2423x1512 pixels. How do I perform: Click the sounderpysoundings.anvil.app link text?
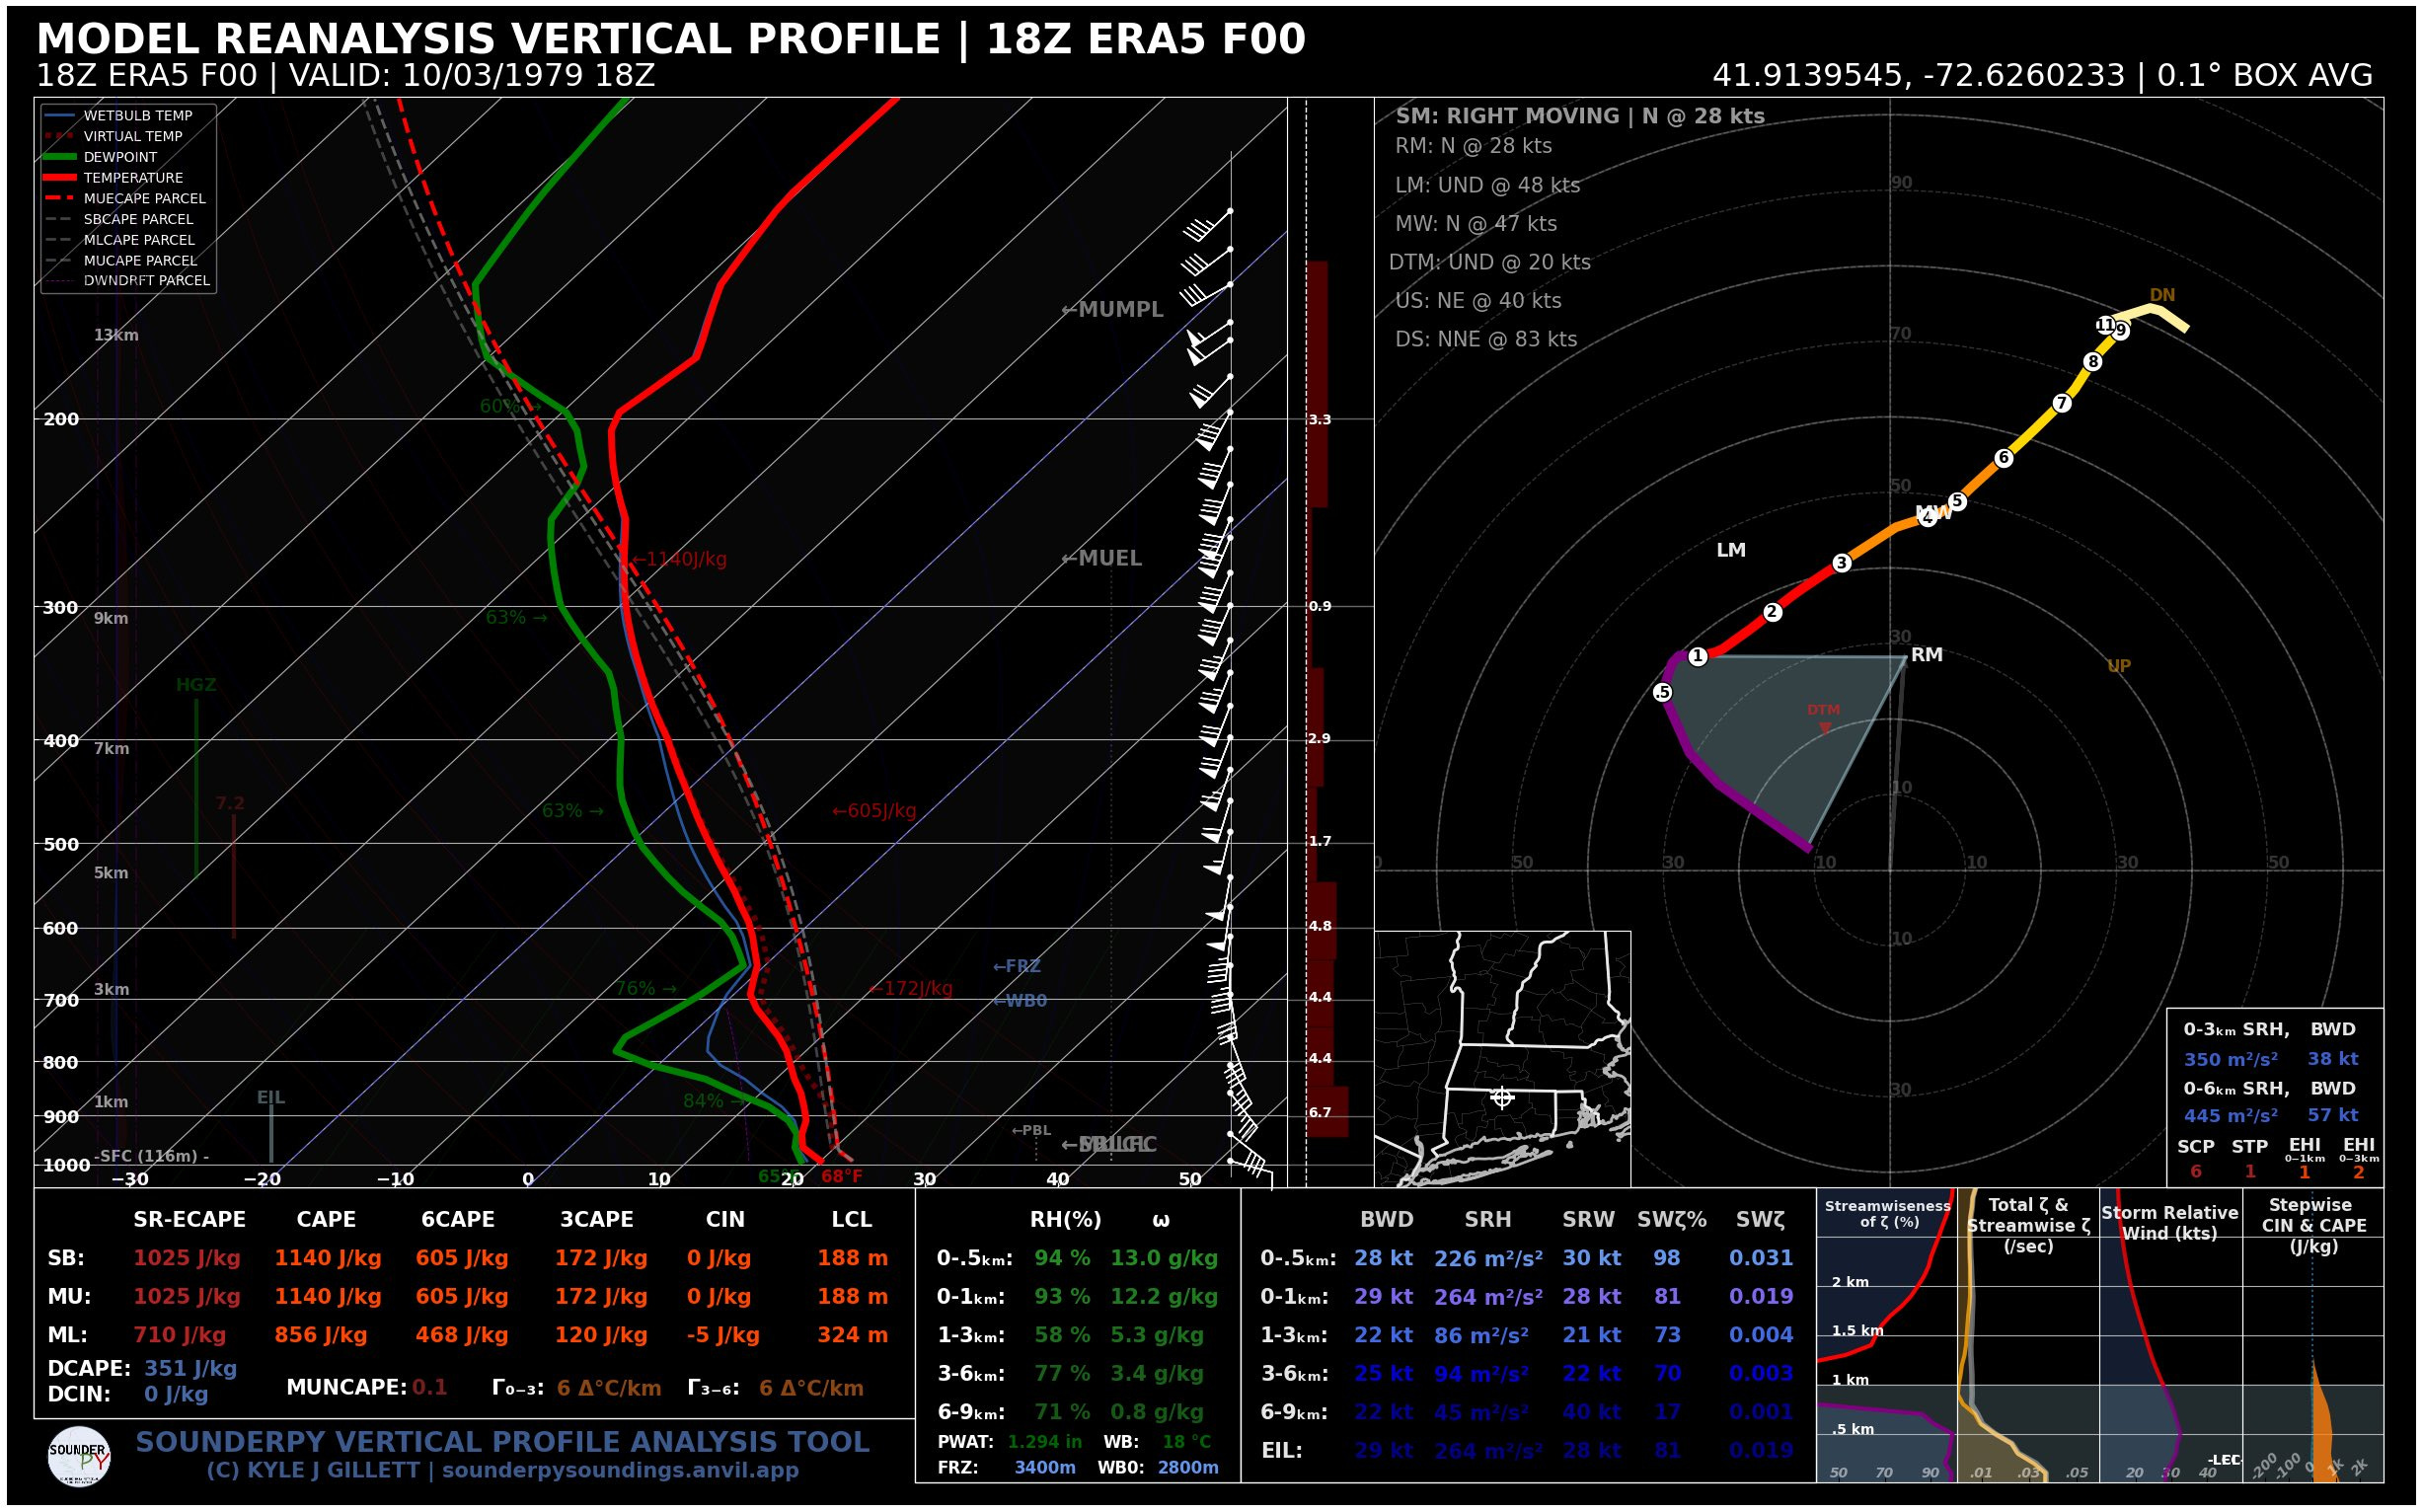click(x=620, y=1470)
